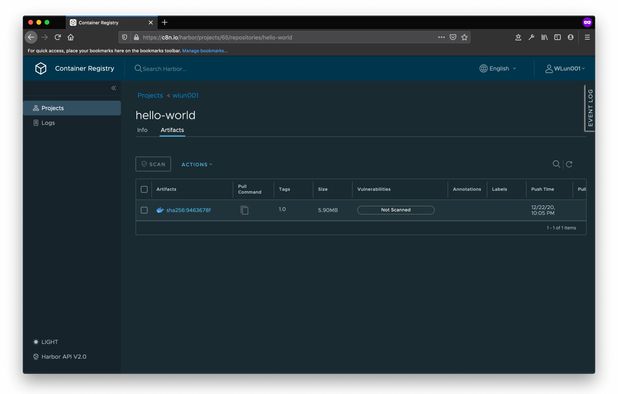Expand the Actions dropdown menu

[x=197, y=164]
